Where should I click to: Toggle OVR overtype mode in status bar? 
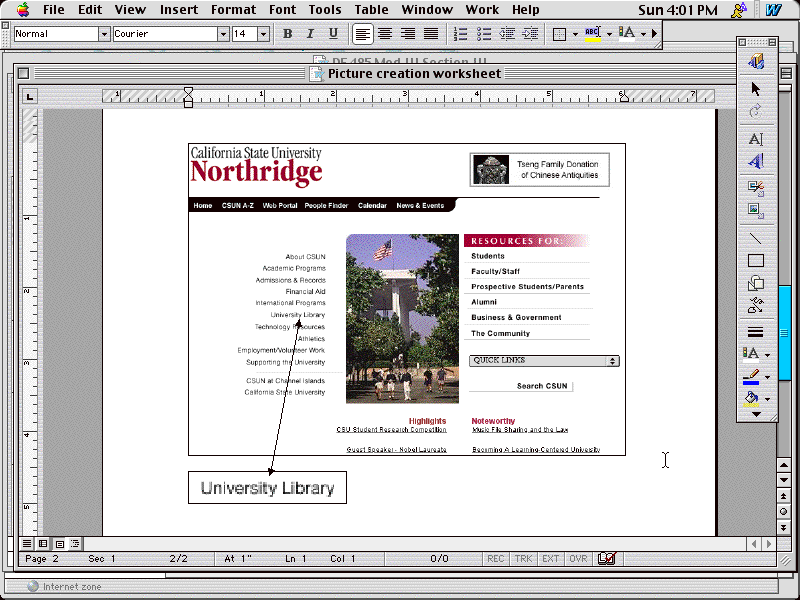[x=578, y=559]
